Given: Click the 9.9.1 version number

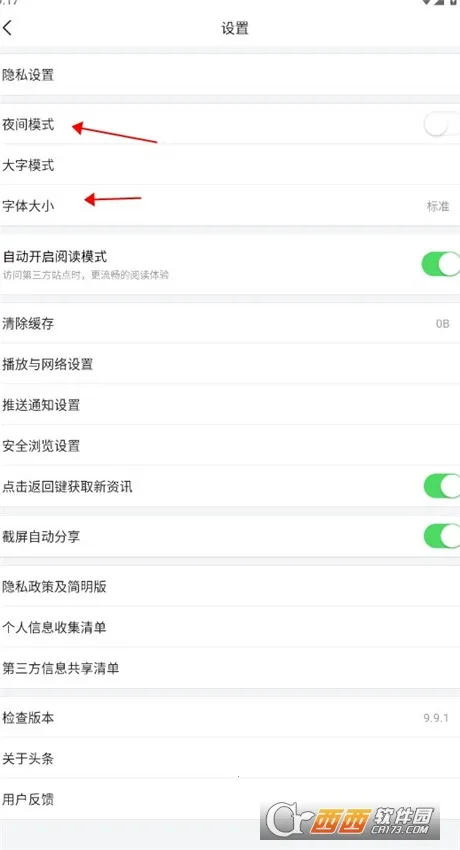Looking at the screenshot, I should 436,718.
